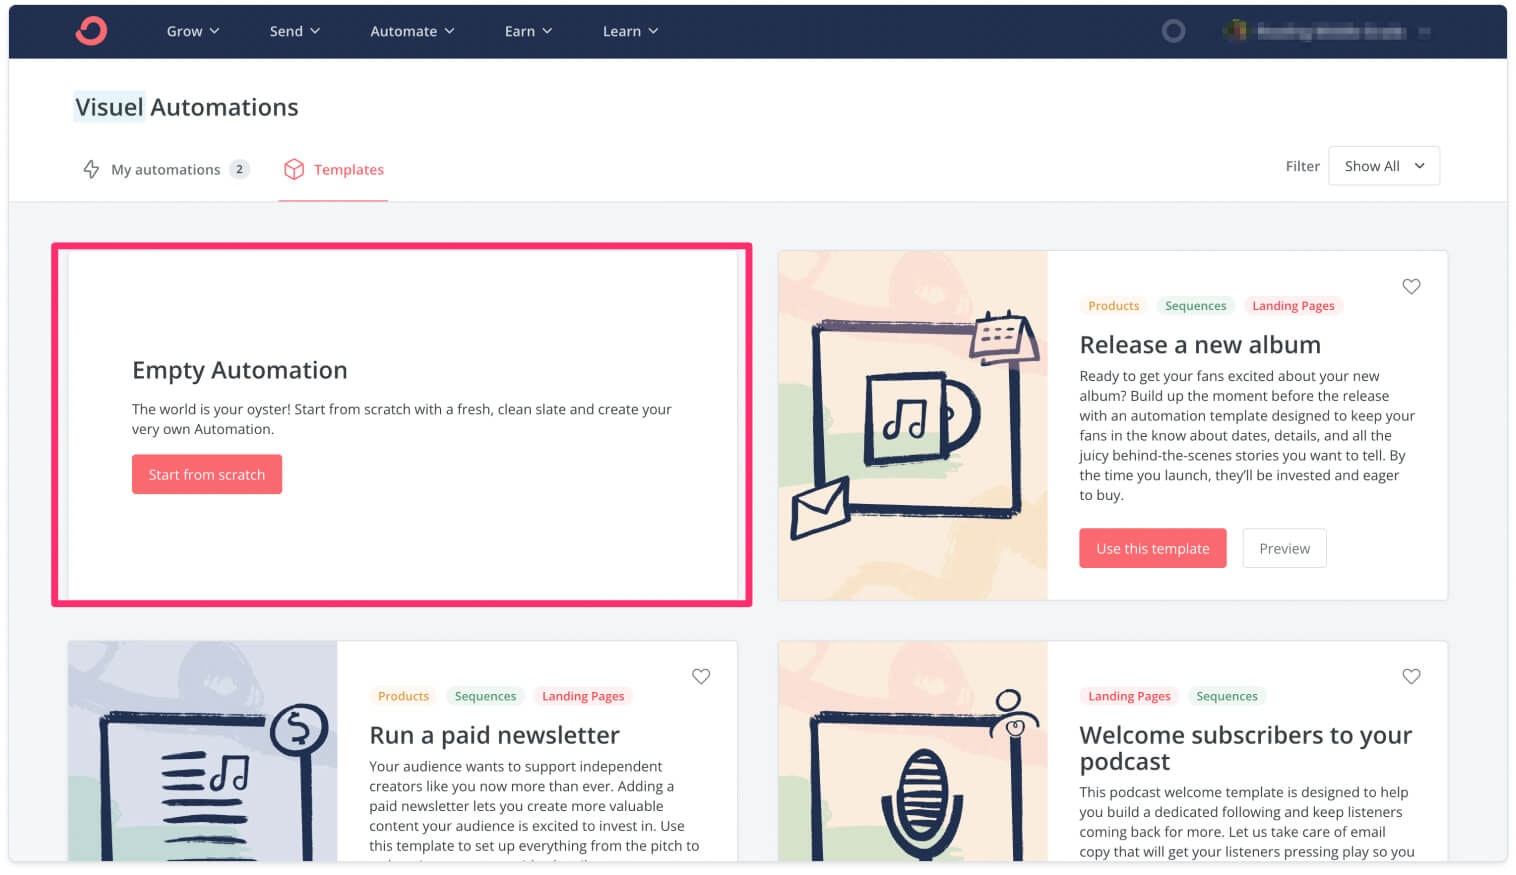Favorite the Run a paid newsletter template
Viewport: 1516px width, 875px height.
tap(701, 676)
